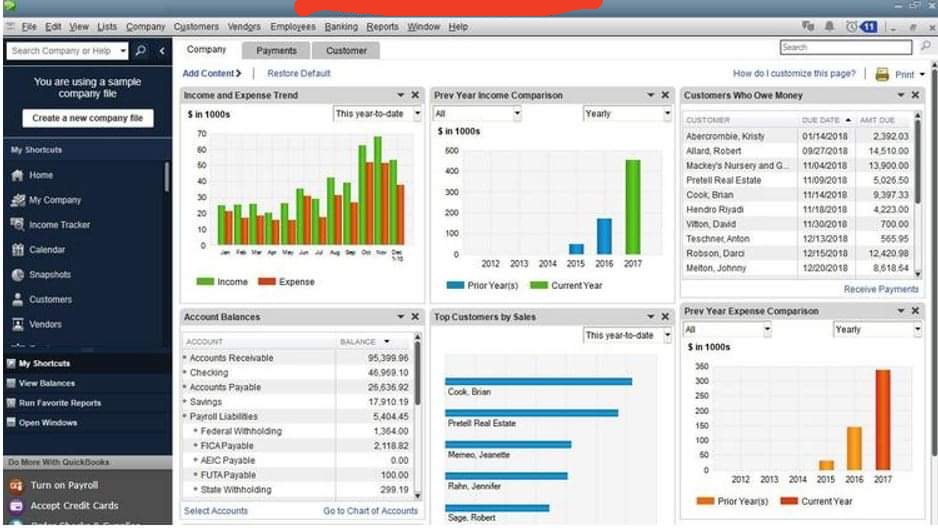The image size is (938, 528).
Task: Collapse the Income and Expense Trend panel arrow
Action: 400,94
